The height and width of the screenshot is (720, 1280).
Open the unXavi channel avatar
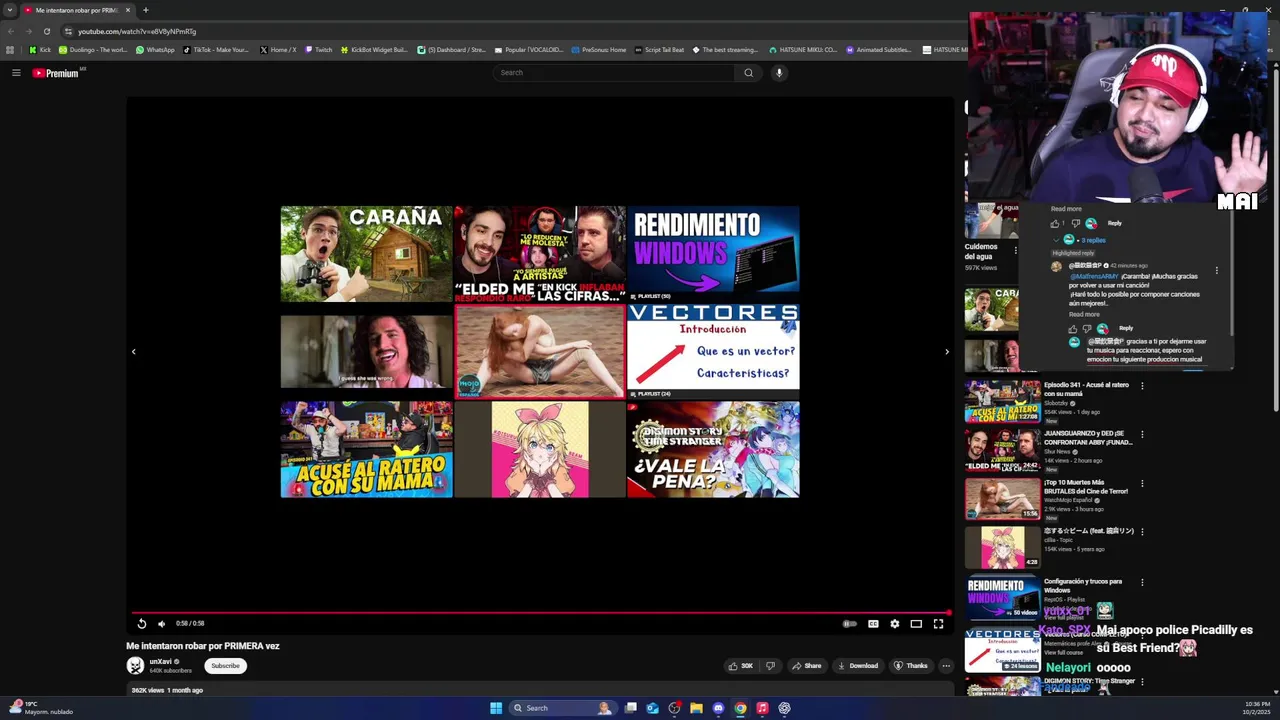click(x=135, y=666)
